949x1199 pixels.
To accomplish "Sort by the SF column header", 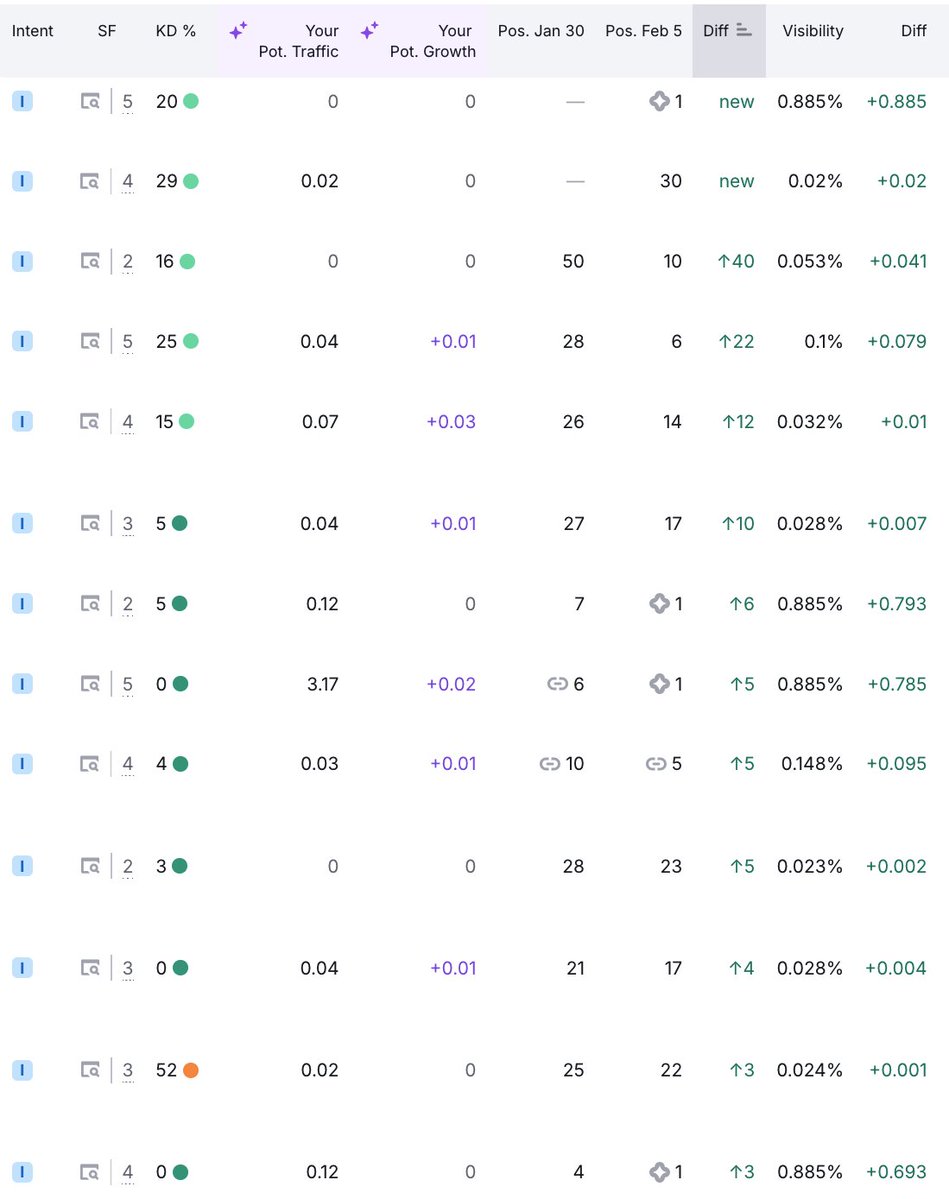I will [x=107, y=31].
